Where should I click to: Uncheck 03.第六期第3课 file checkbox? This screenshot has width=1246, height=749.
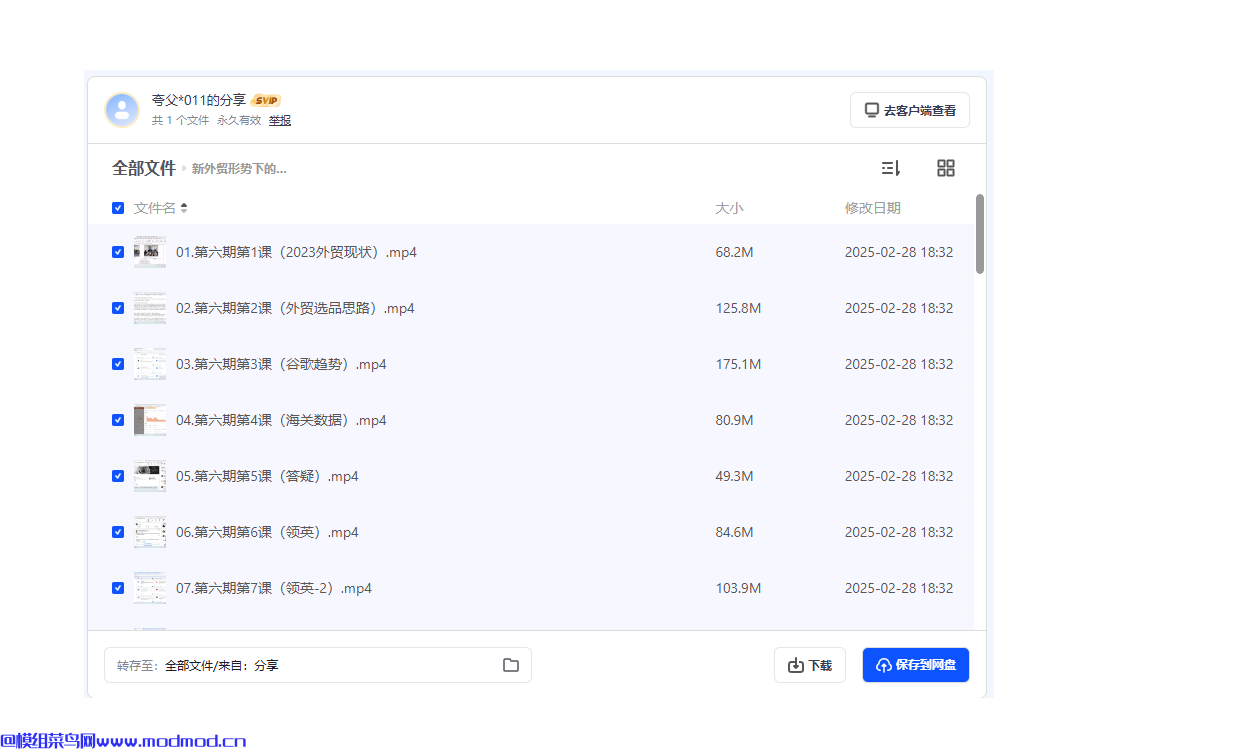(x=118, y=364)
